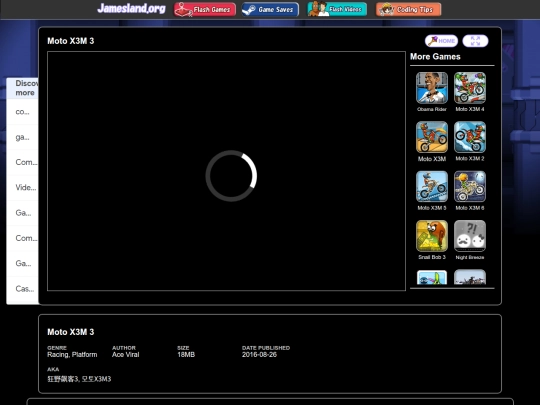540x405 pixels.
Task: Open the Moto X3M 5 game icon
Action: point(432,186)
